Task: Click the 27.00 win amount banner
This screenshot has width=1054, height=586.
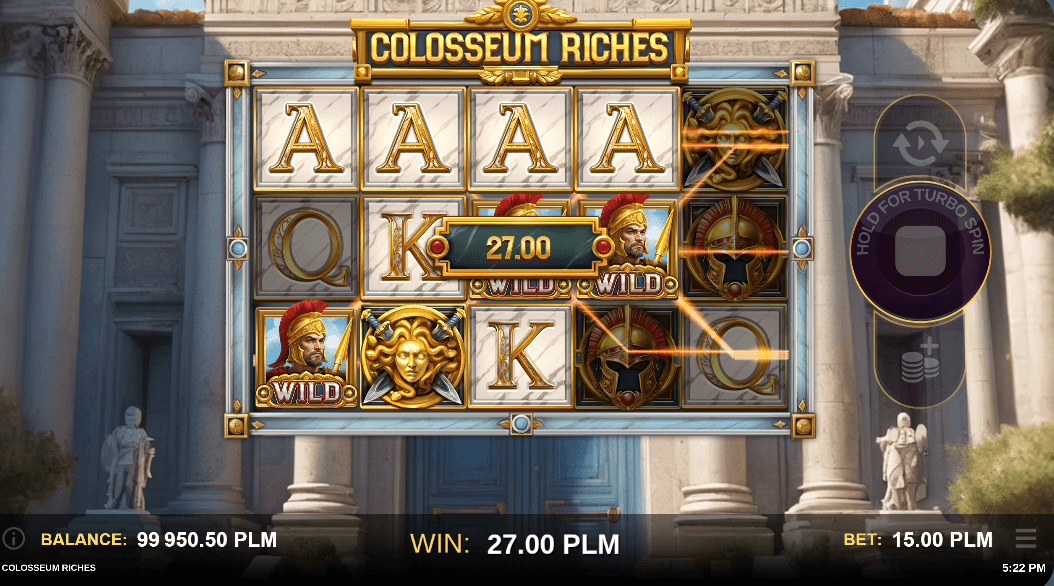Action: pyautogui.click(x=518, y=247)
